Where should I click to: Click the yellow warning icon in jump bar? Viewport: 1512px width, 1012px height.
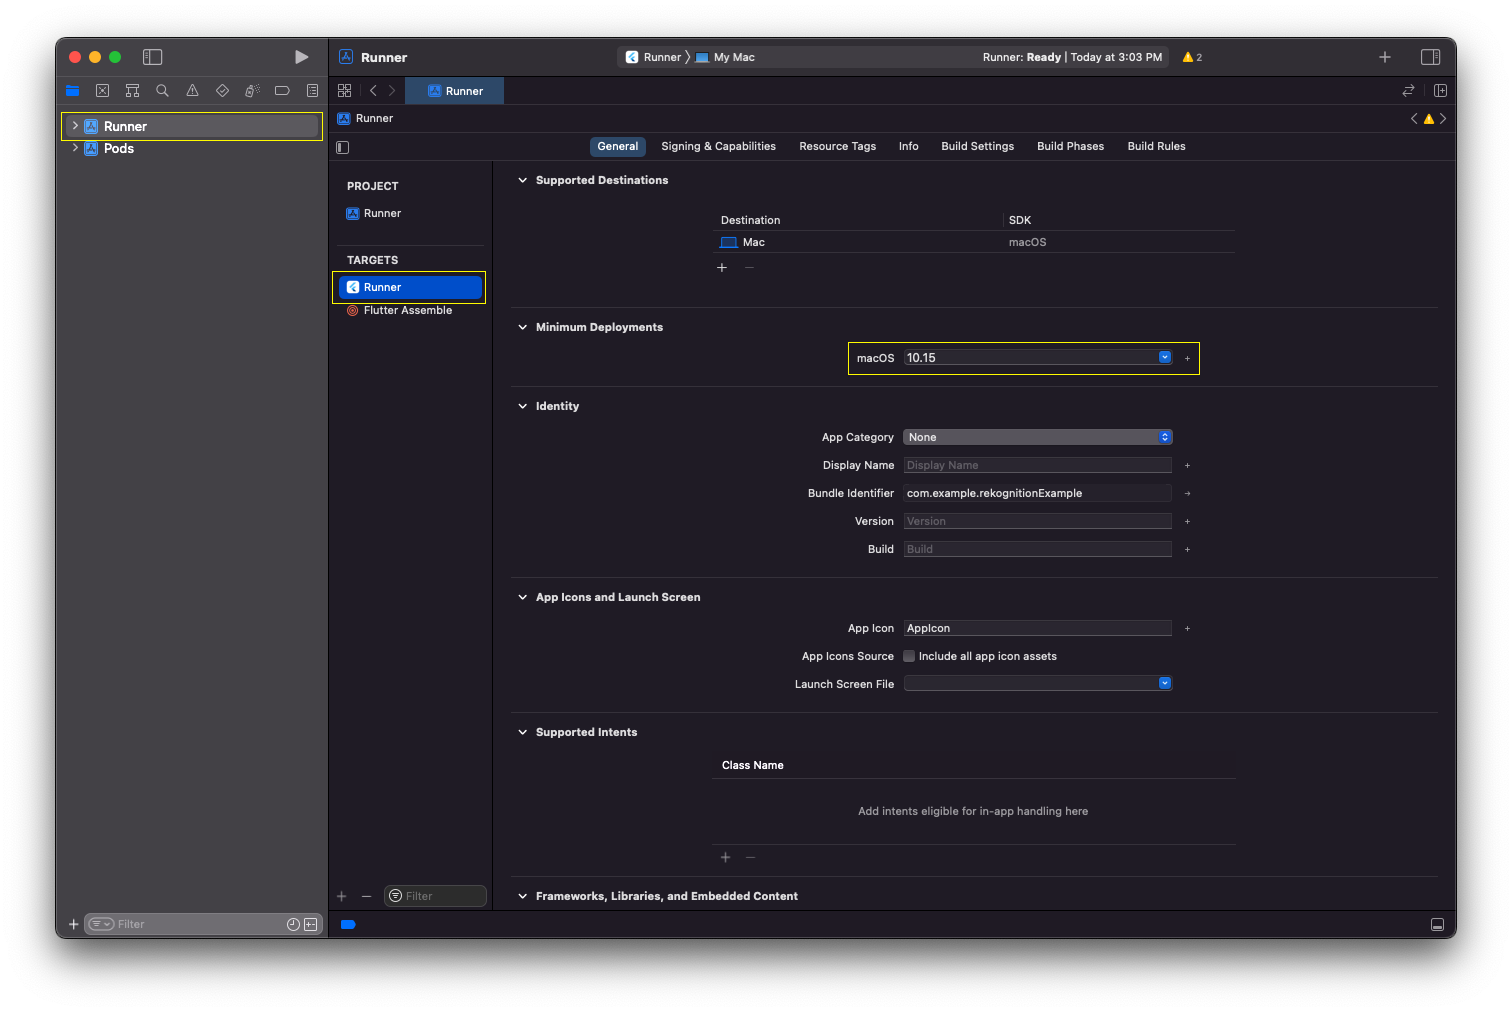(1429, 118)
